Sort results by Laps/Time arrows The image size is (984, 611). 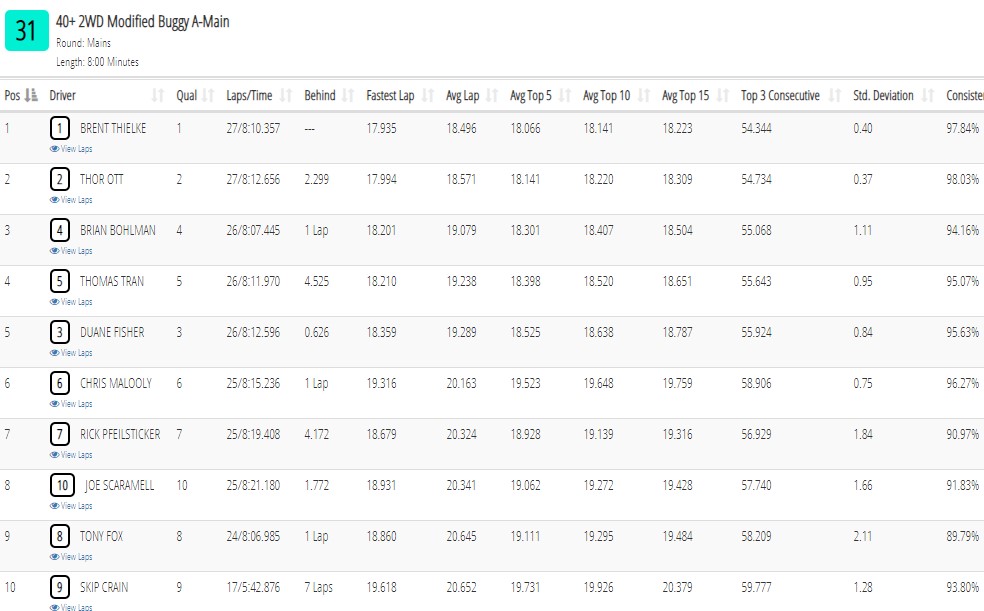tap(286, 95)
